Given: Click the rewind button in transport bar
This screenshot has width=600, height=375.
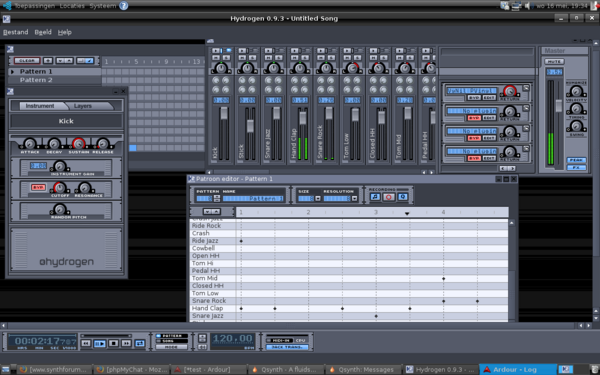Looking at the screenshot, I should (86, 343).
